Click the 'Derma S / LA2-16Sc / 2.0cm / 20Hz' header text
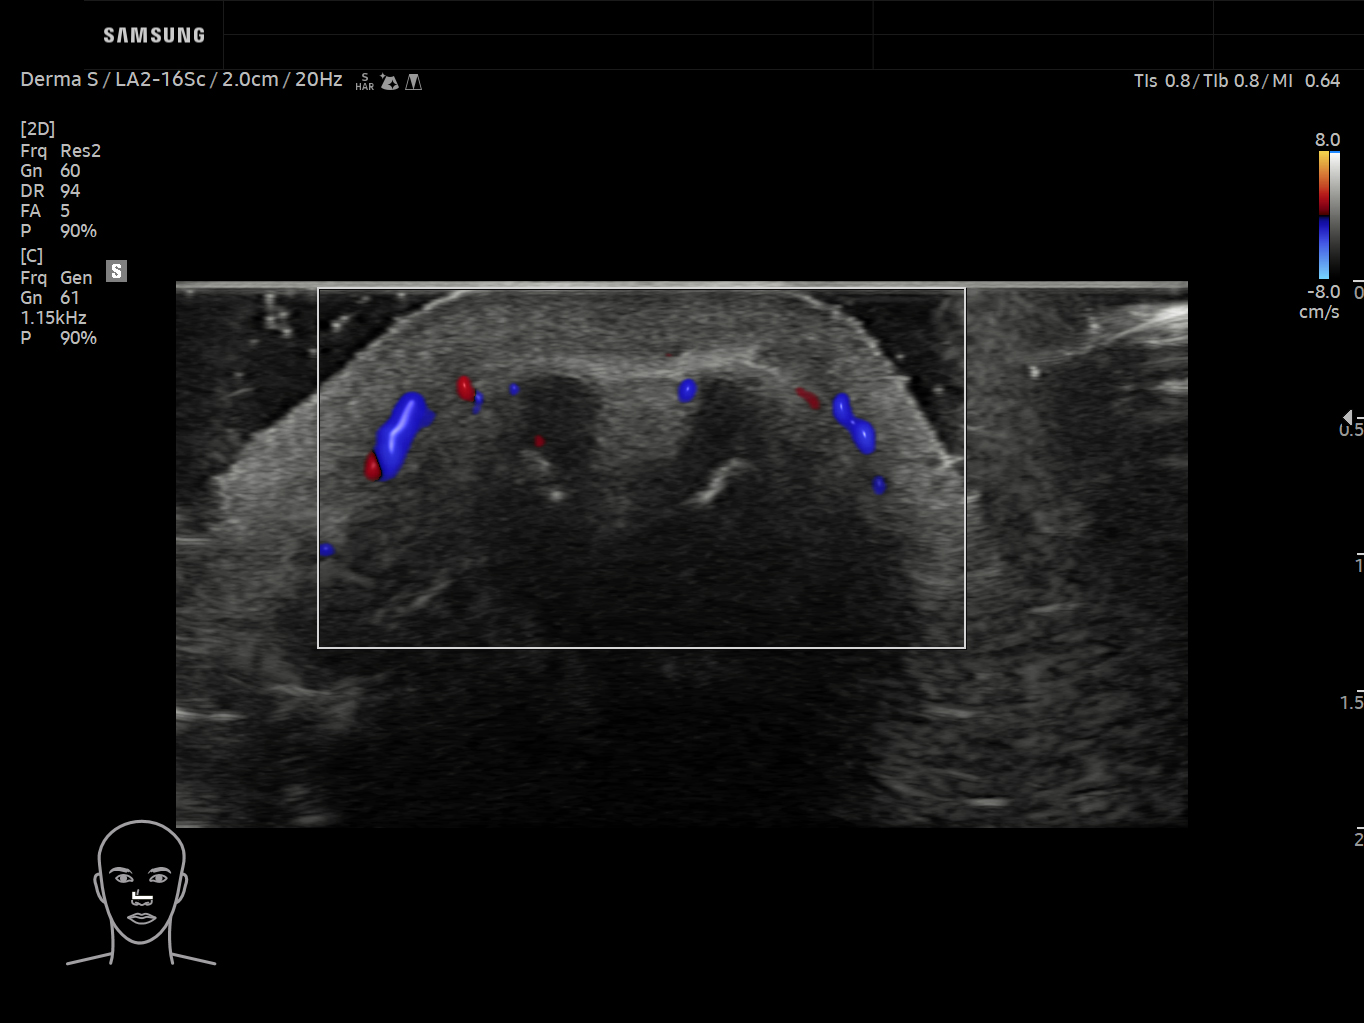The image size is (1364, 1023). pos(181,80)
